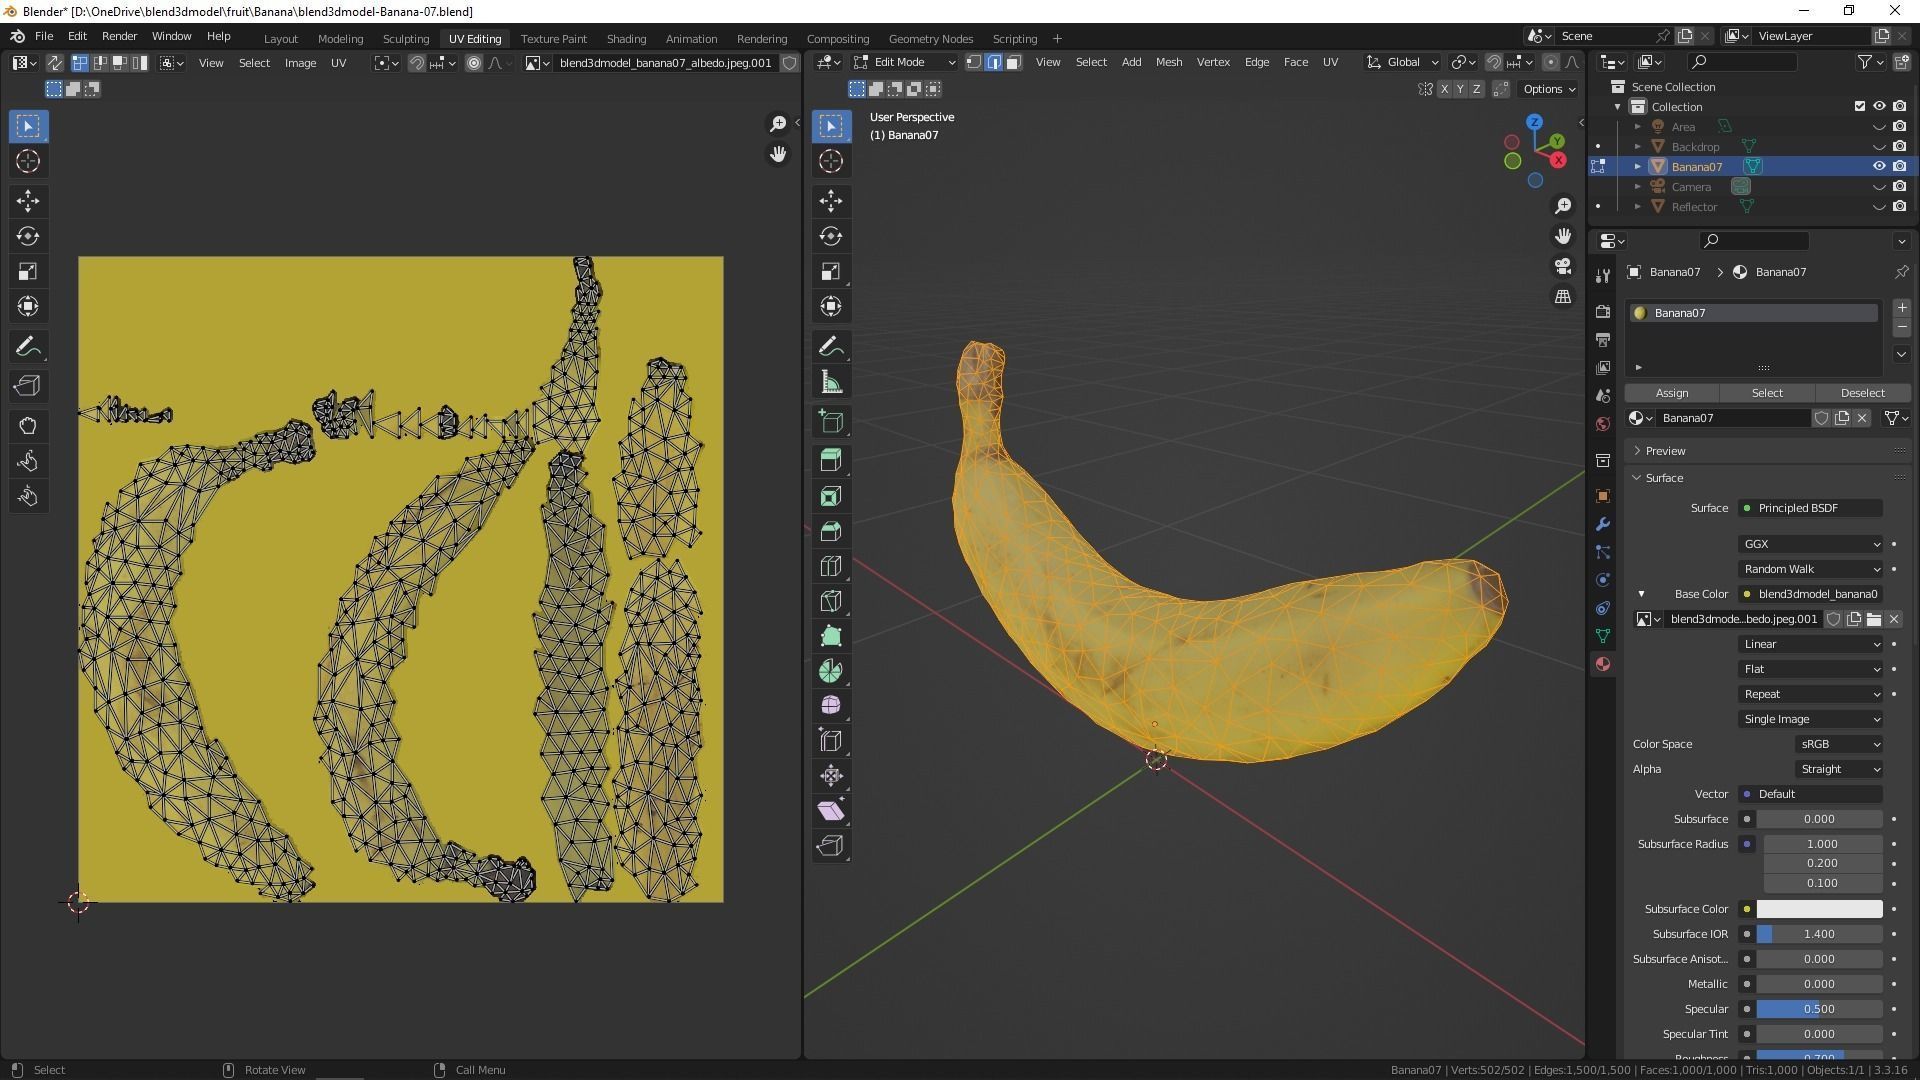
Task: Select the Shrink/Fatten tool
Action: [x=831, y=776]
